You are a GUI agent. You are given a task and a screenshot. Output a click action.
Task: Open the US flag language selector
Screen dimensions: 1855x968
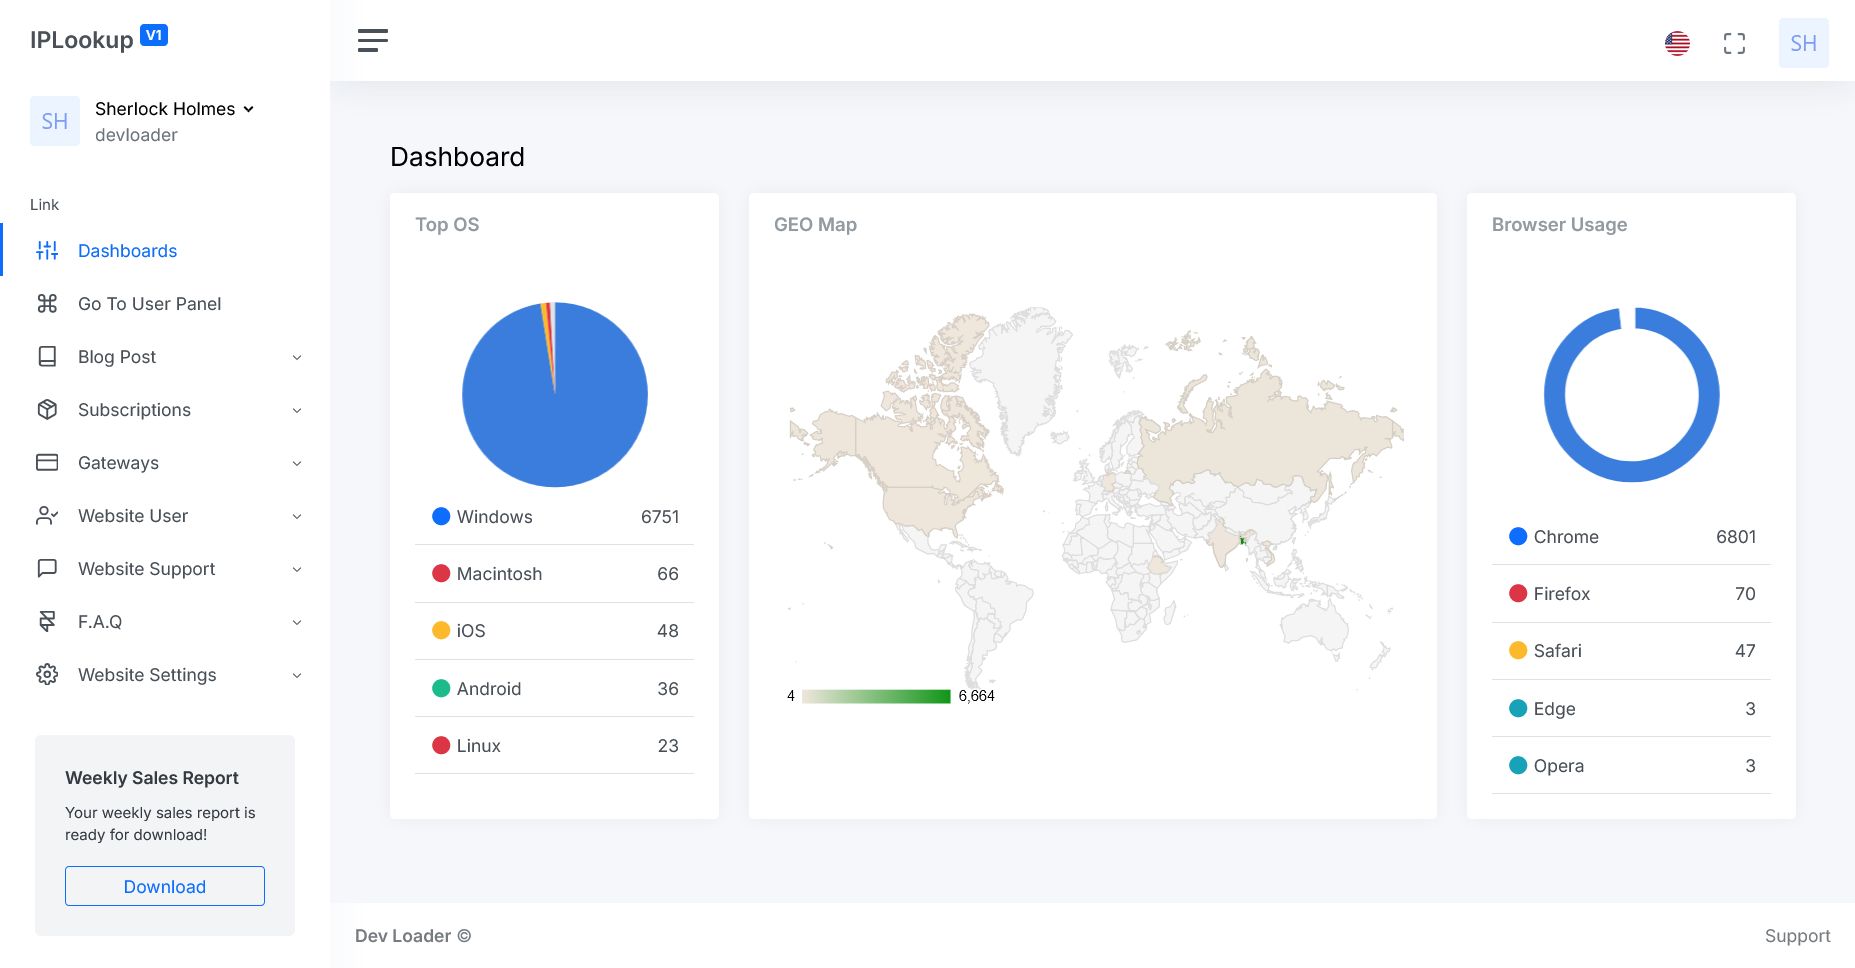tap(1677, 43)
